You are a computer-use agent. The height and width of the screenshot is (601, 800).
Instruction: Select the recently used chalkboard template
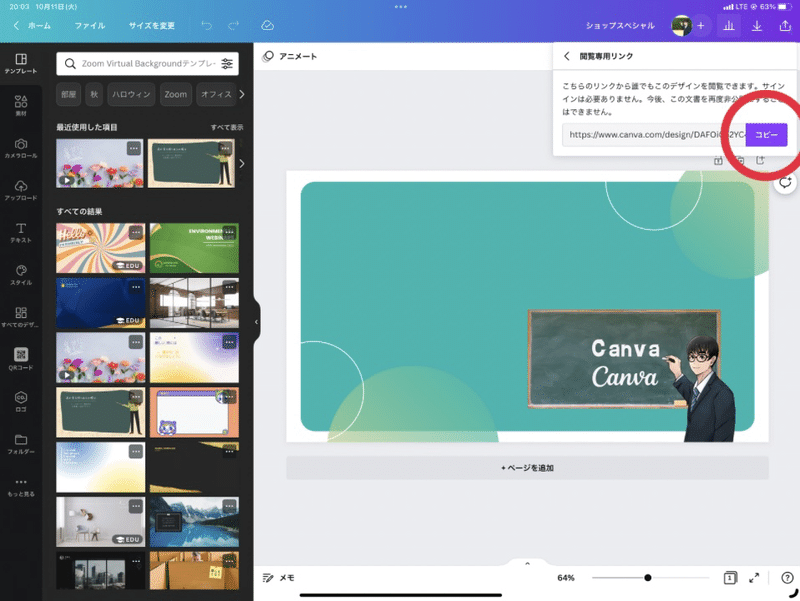[x=191, y=163]
